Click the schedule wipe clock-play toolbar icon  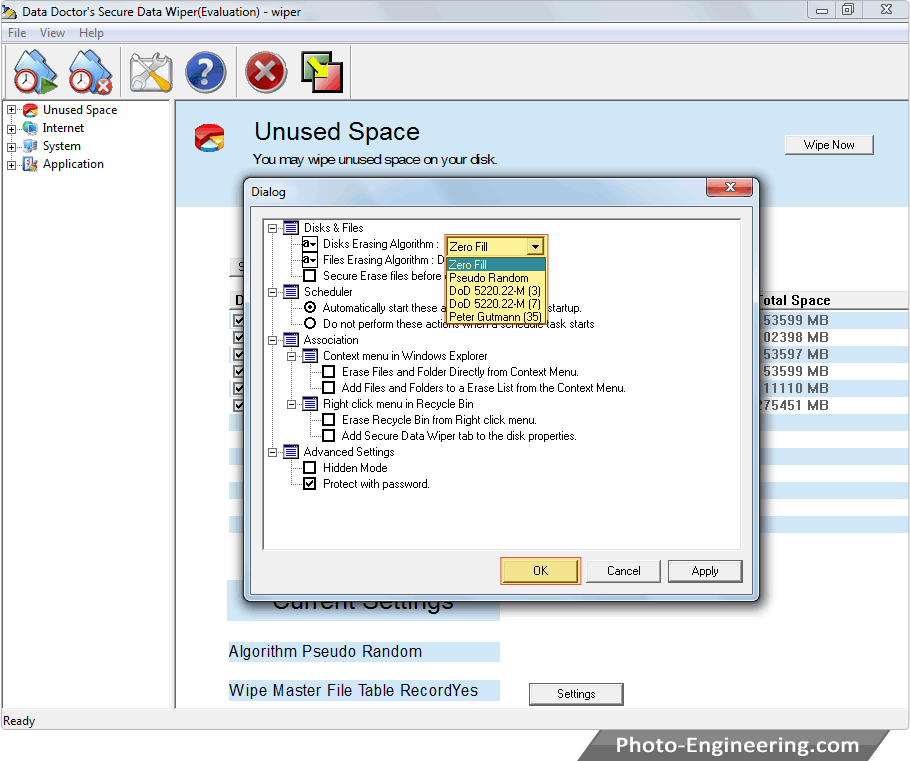35,72
